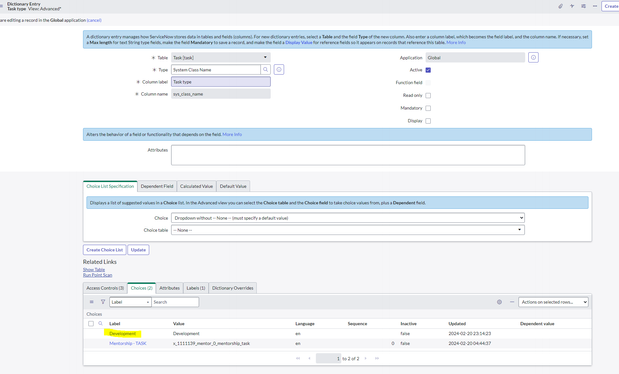Click the value x_1111139_mentor_0_mentorship_task cell
619x374 pixels.
coord(211,343)
